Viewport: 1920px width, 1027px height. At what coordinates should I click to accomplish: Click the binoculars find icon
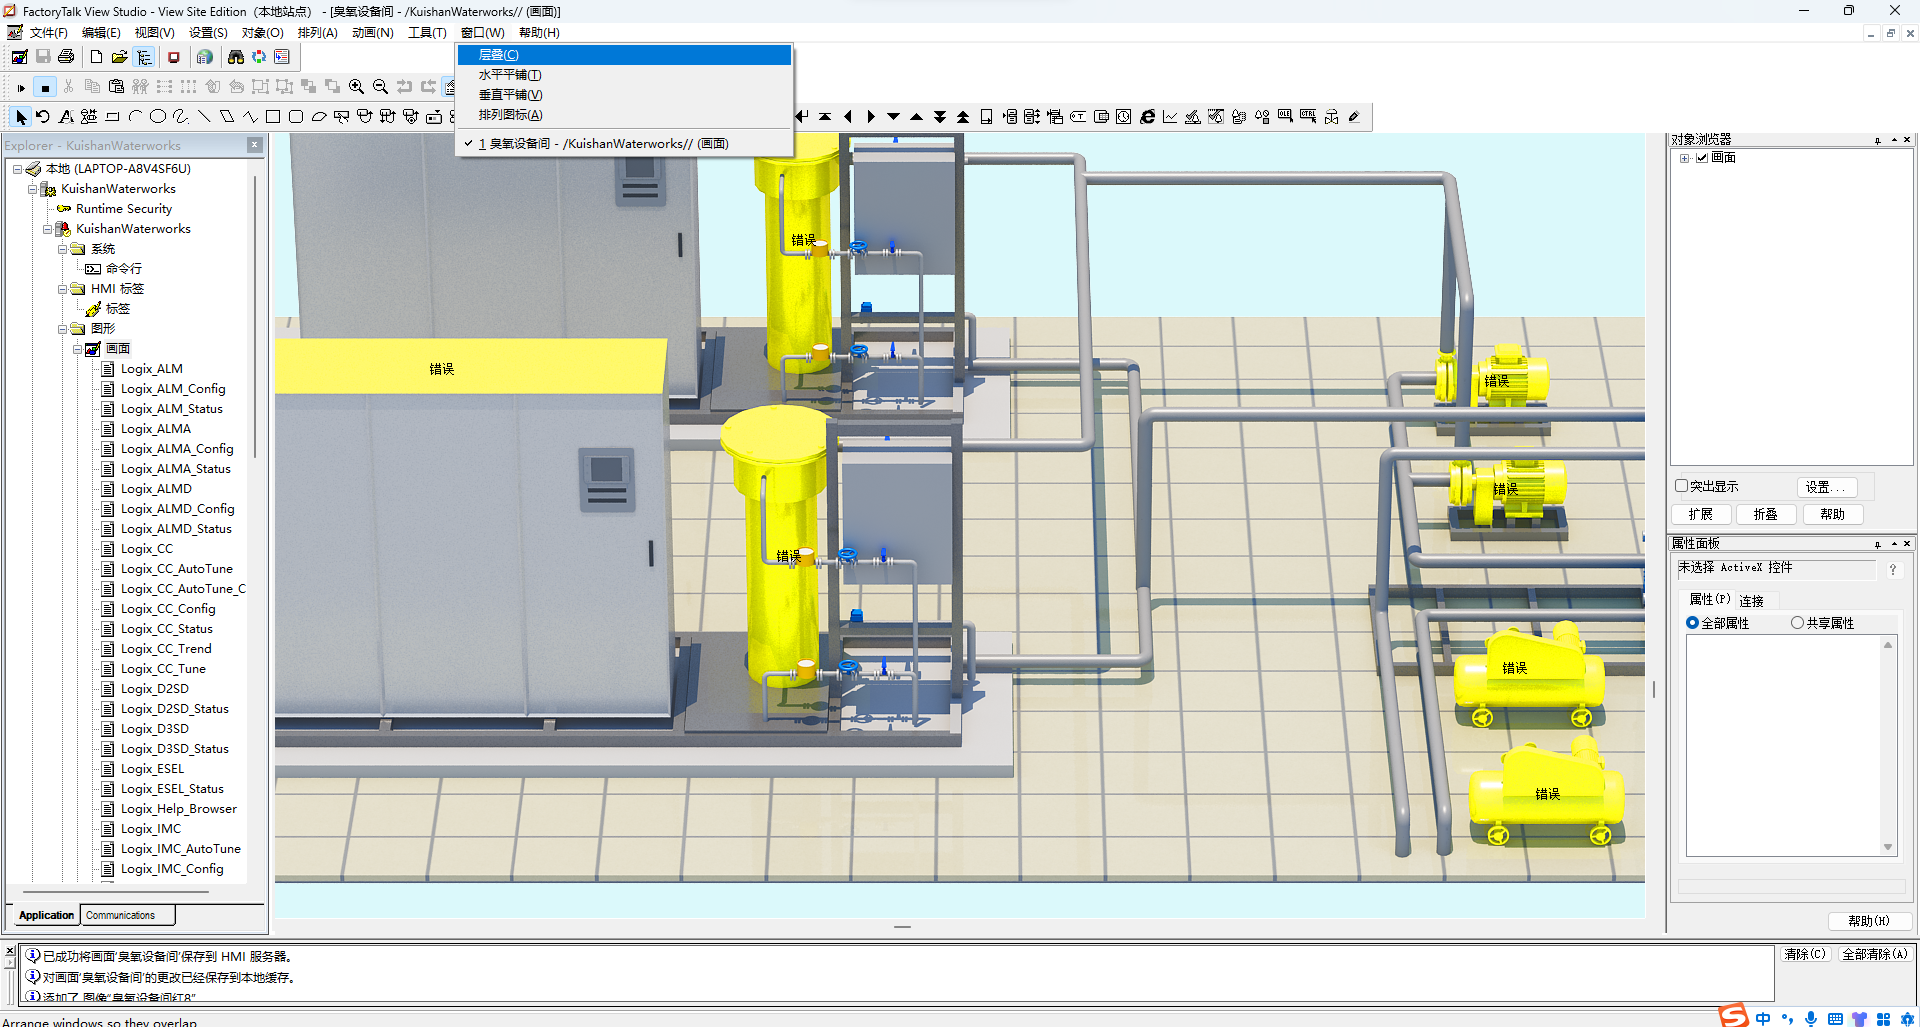pos(236,57)
